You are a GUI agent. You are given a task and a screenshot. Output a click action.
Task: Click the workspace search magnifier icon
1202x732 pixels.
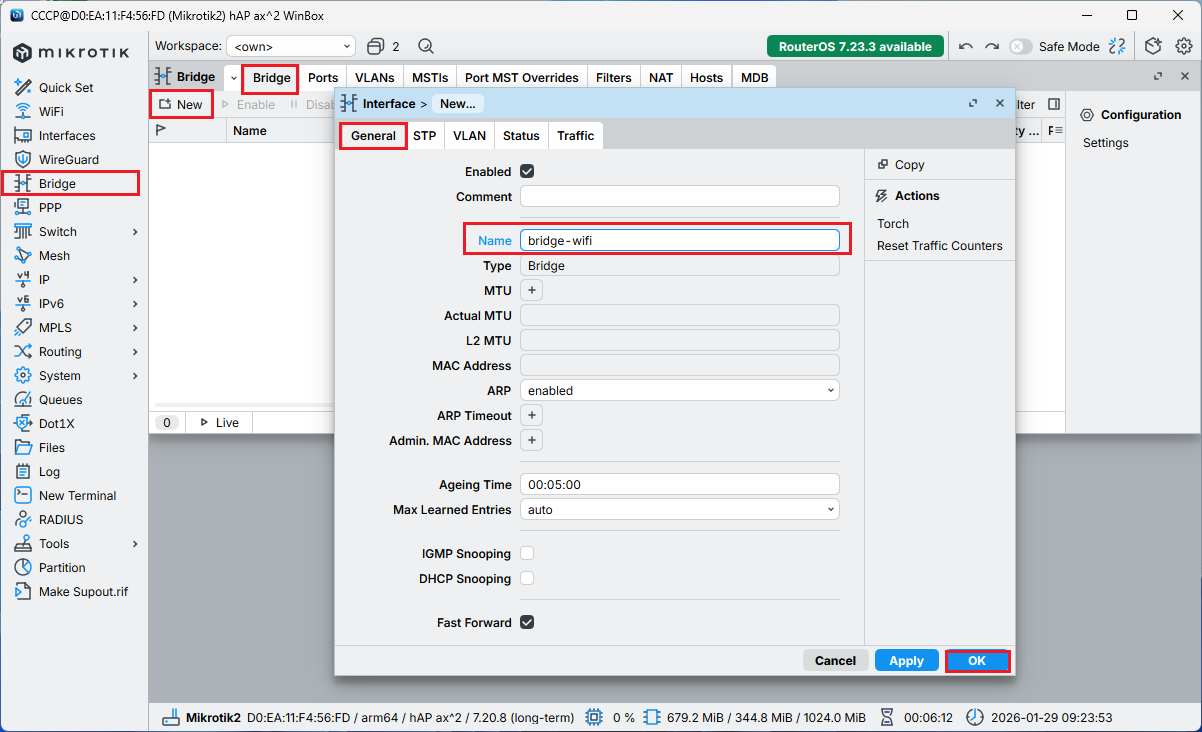tap(425, 46)
